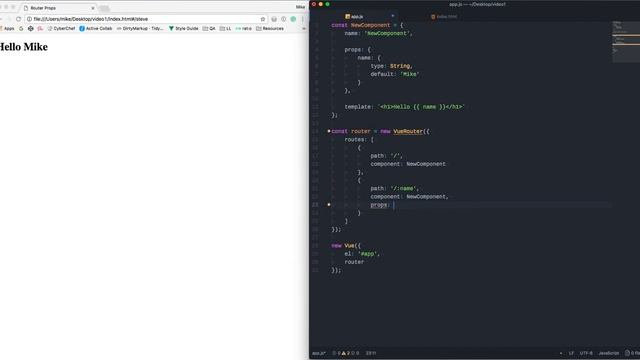Open linter warnings in the status bar
The height and width of the screenshot is (360, 640).
click(345, 353)
